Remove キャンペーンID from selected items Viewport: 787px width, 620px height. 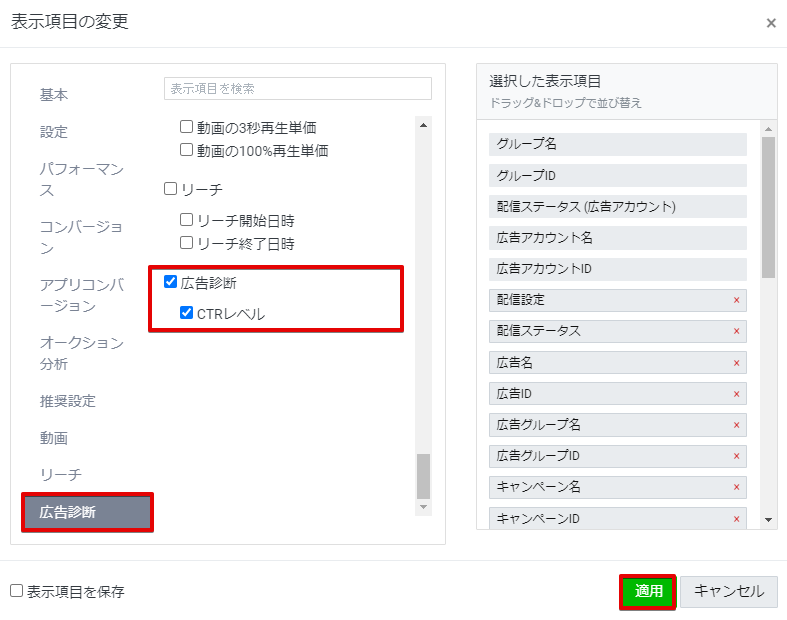point(736,519)
